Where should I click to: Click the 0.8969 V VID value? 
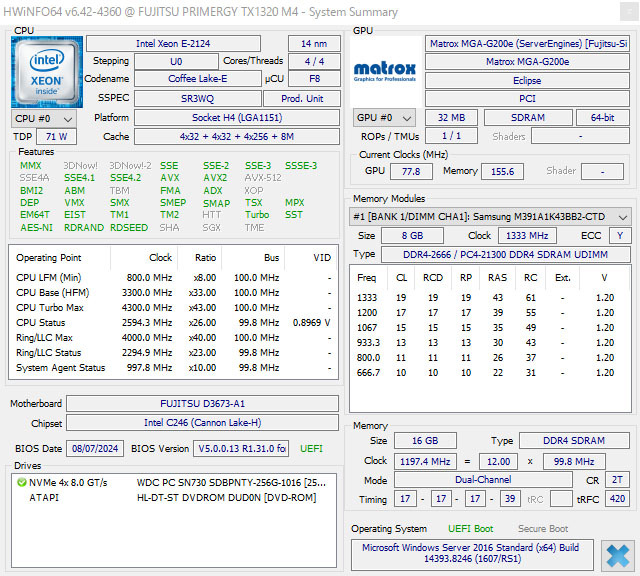click(x=311, y=323)
